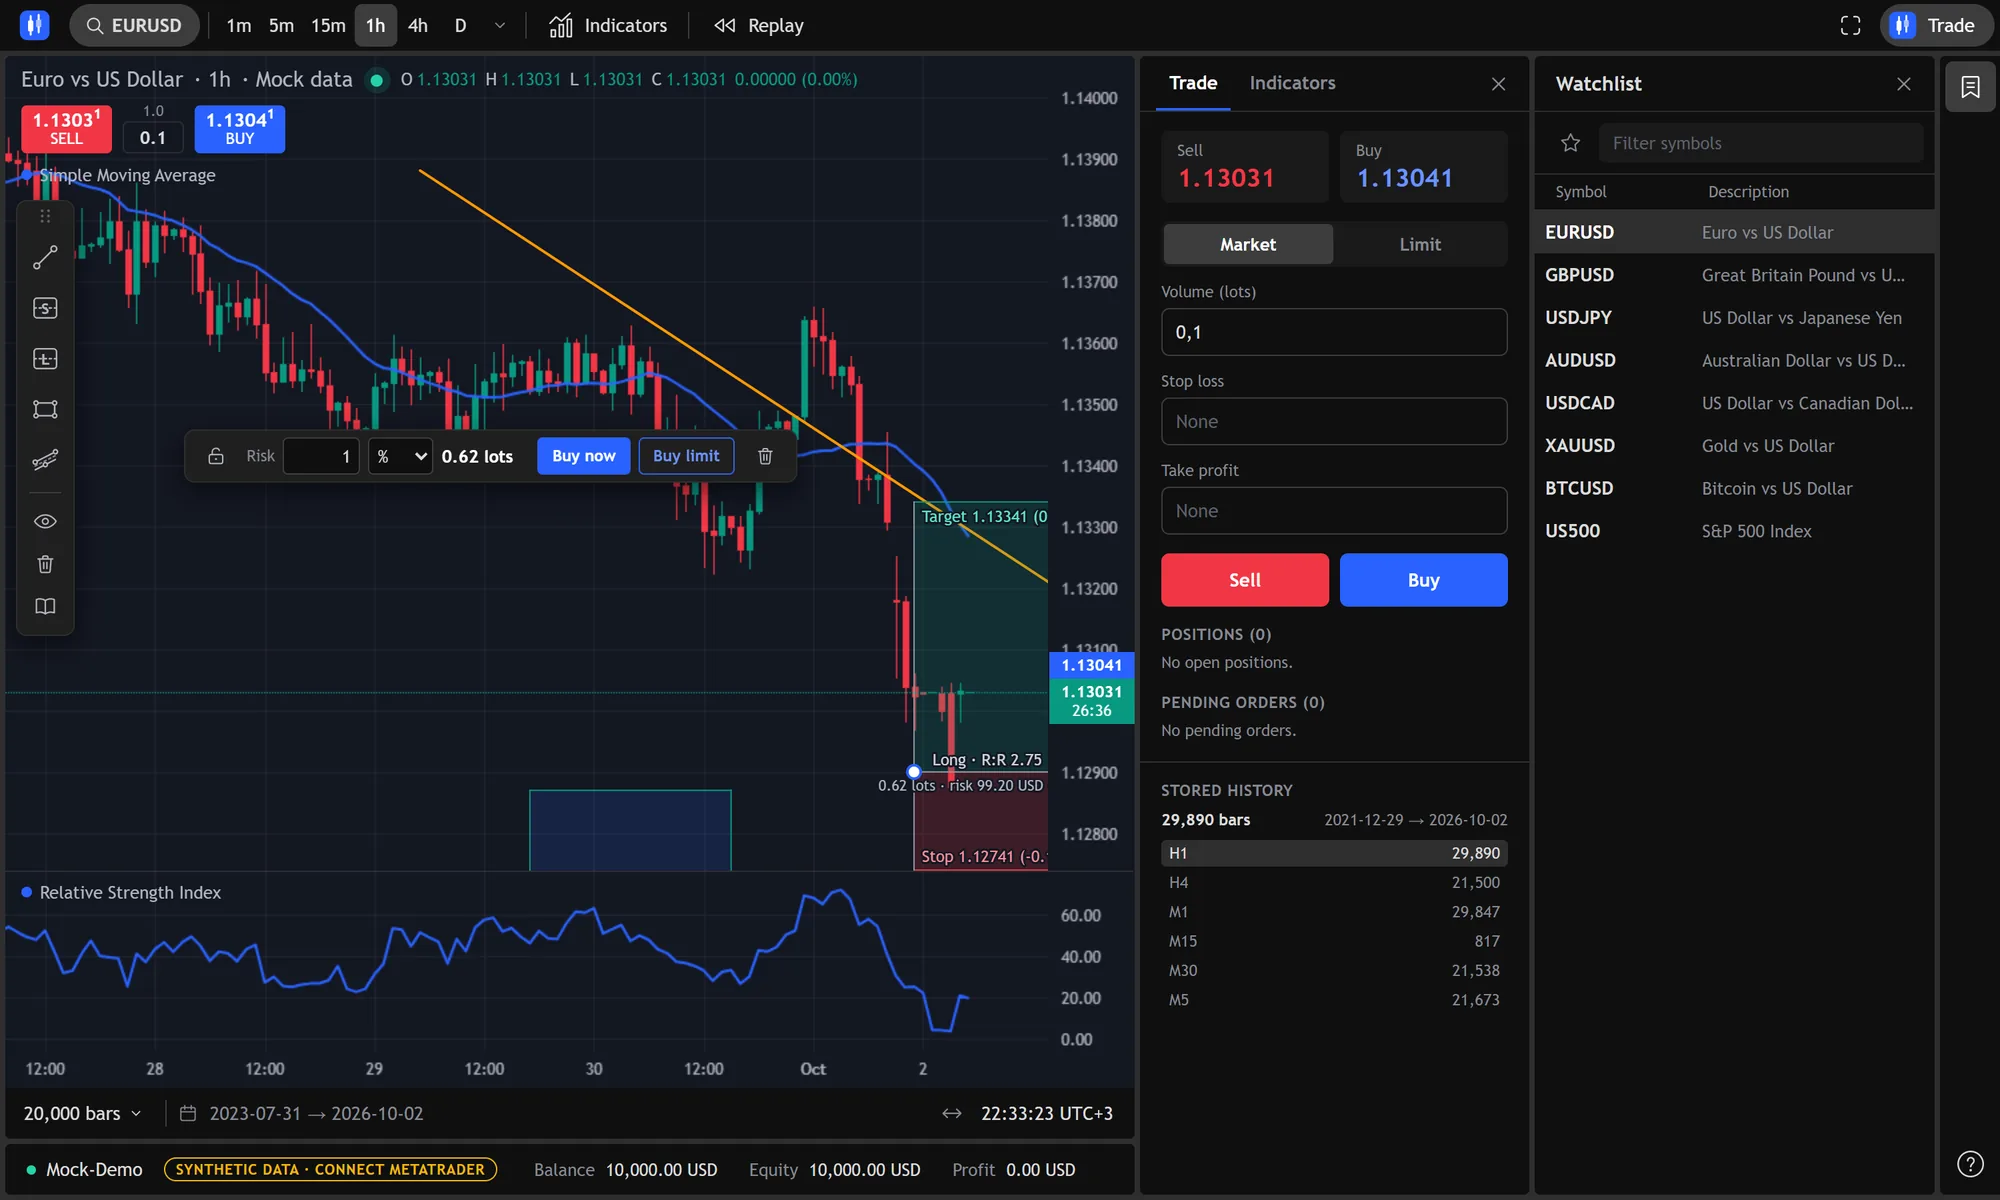Expand the 20,000 bars dropdown
2000x1200 pixels.
tap(83, 1113)
